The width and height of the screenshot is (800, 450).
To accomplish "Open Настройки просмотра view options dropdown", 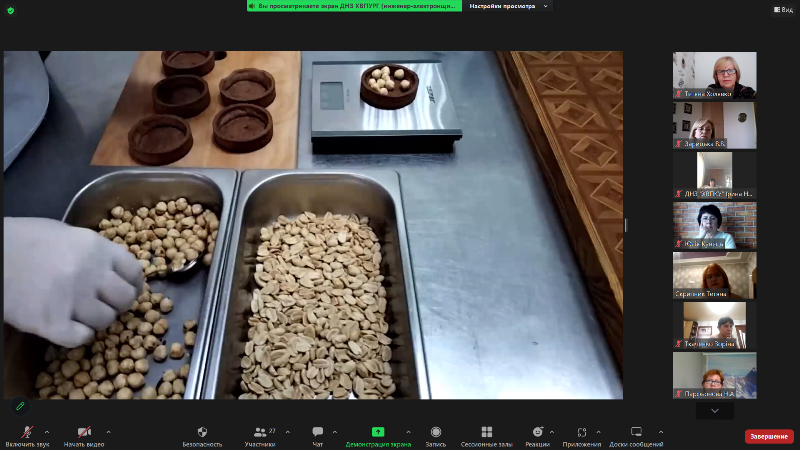I will pos(508,6).
